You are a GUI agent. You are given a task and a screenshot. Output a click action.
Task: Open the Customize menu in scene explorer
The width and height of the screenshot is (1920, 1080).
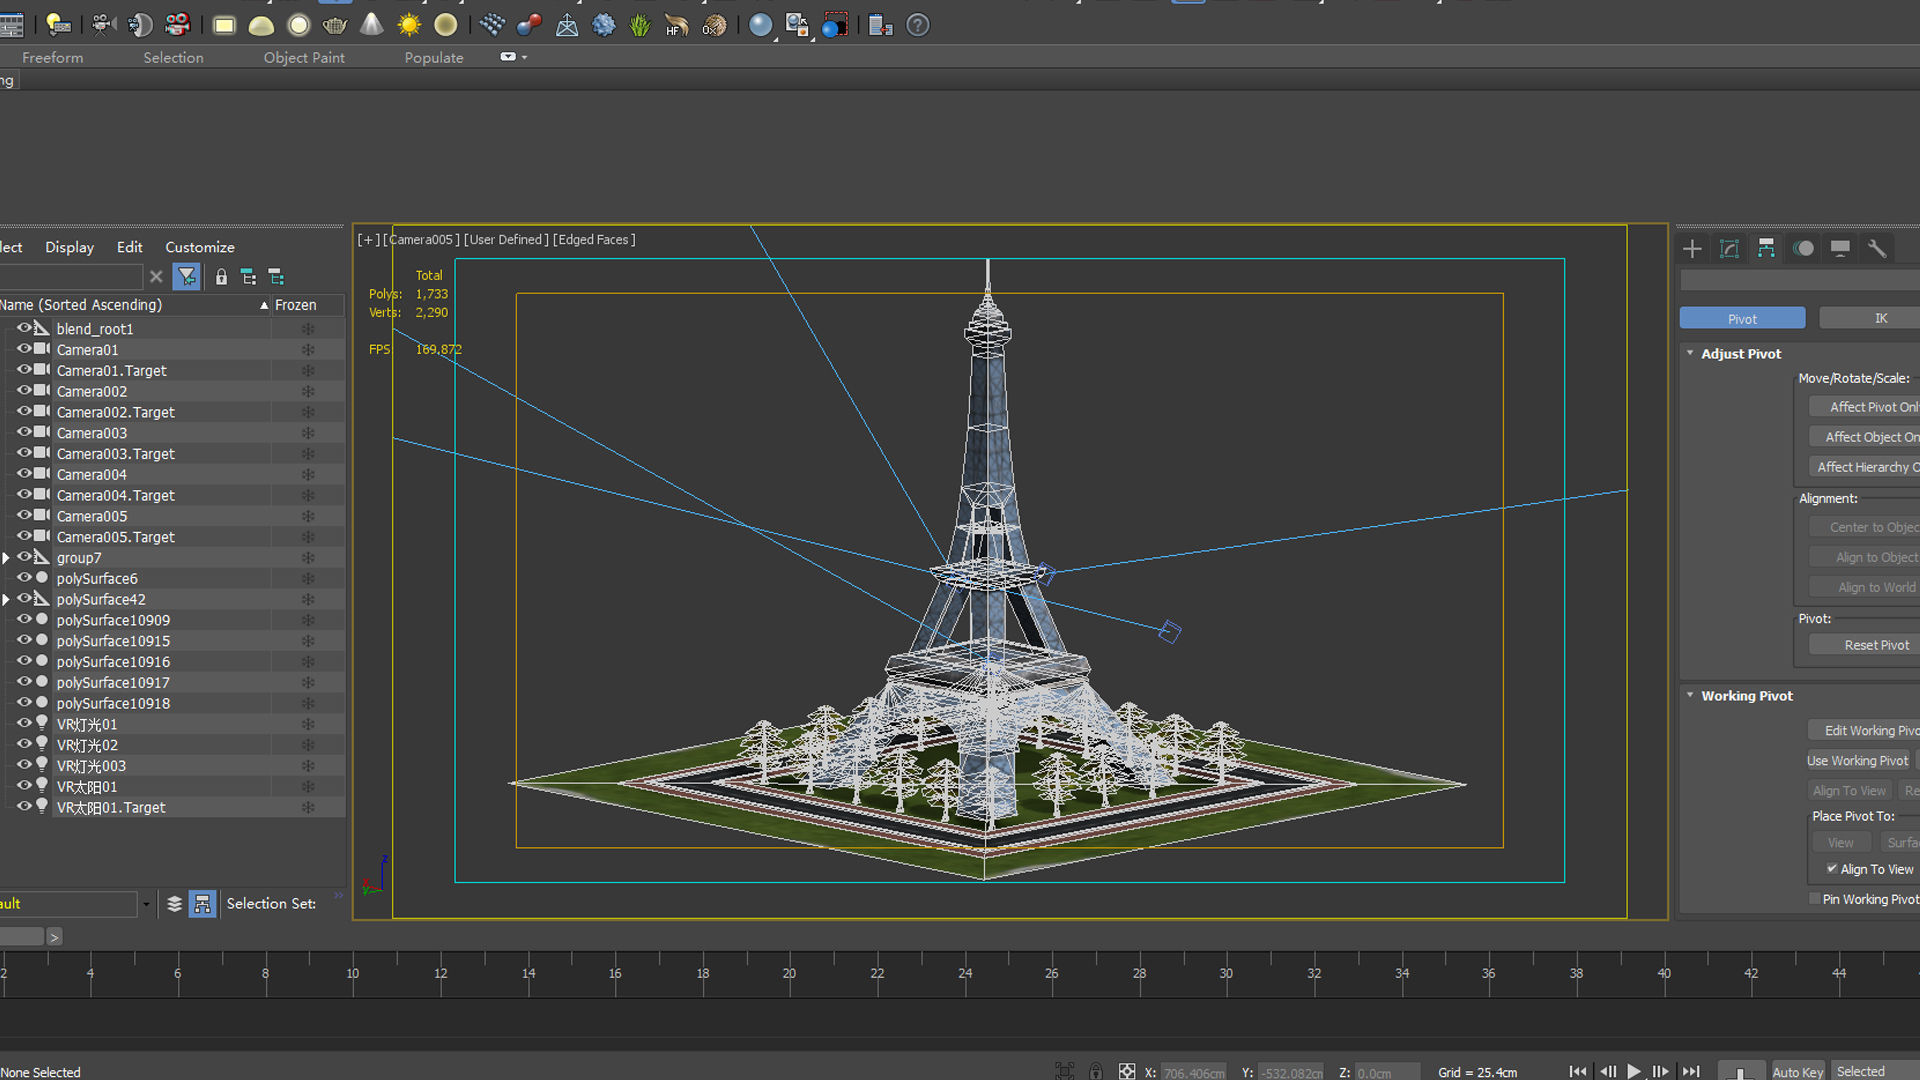tap(200, 247)
